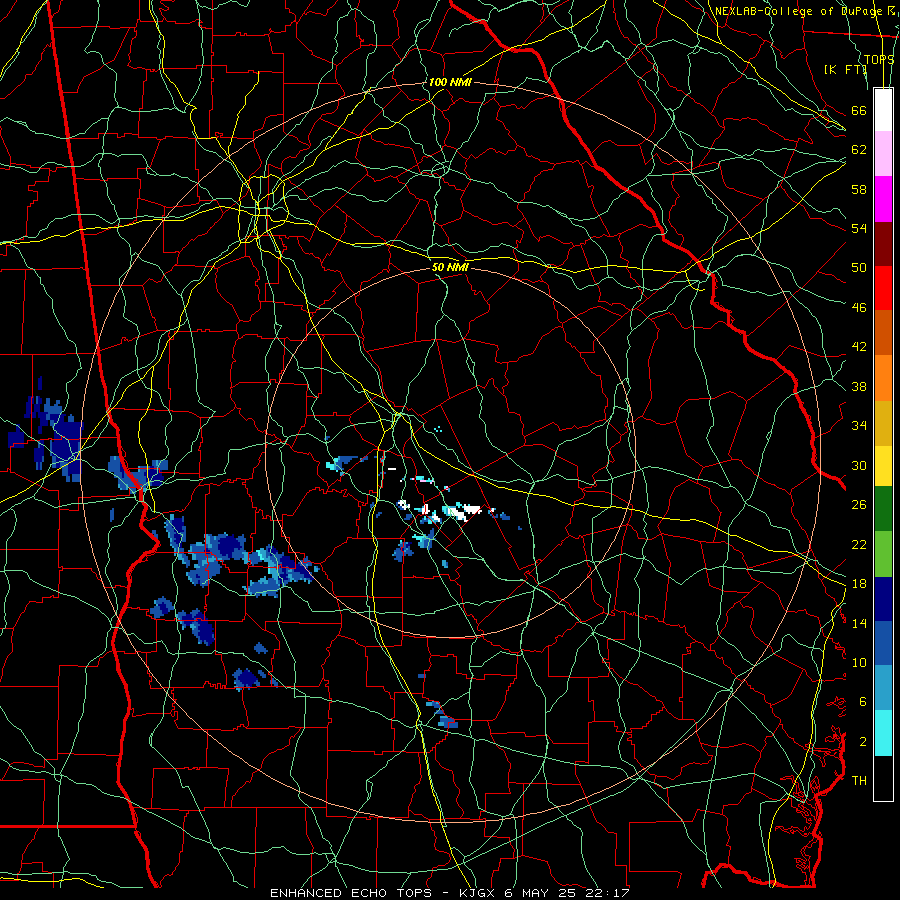This screenshot has width=900, height=900.
Task: Click the TH legend label
Action: 859,781
